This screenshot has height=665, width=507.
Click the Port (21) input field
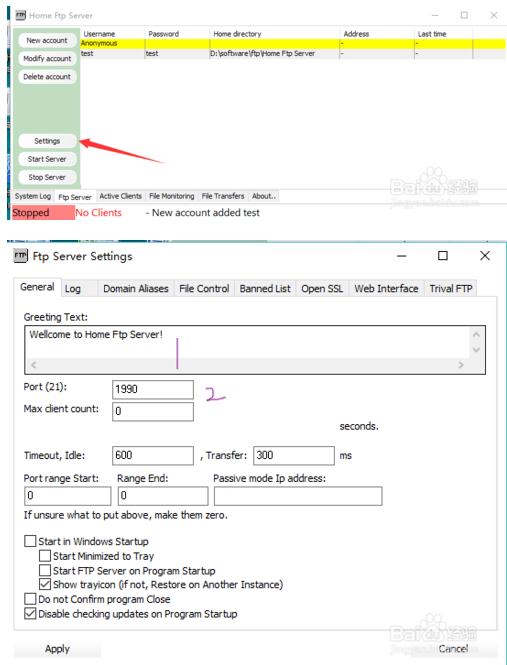click(153, 389)
